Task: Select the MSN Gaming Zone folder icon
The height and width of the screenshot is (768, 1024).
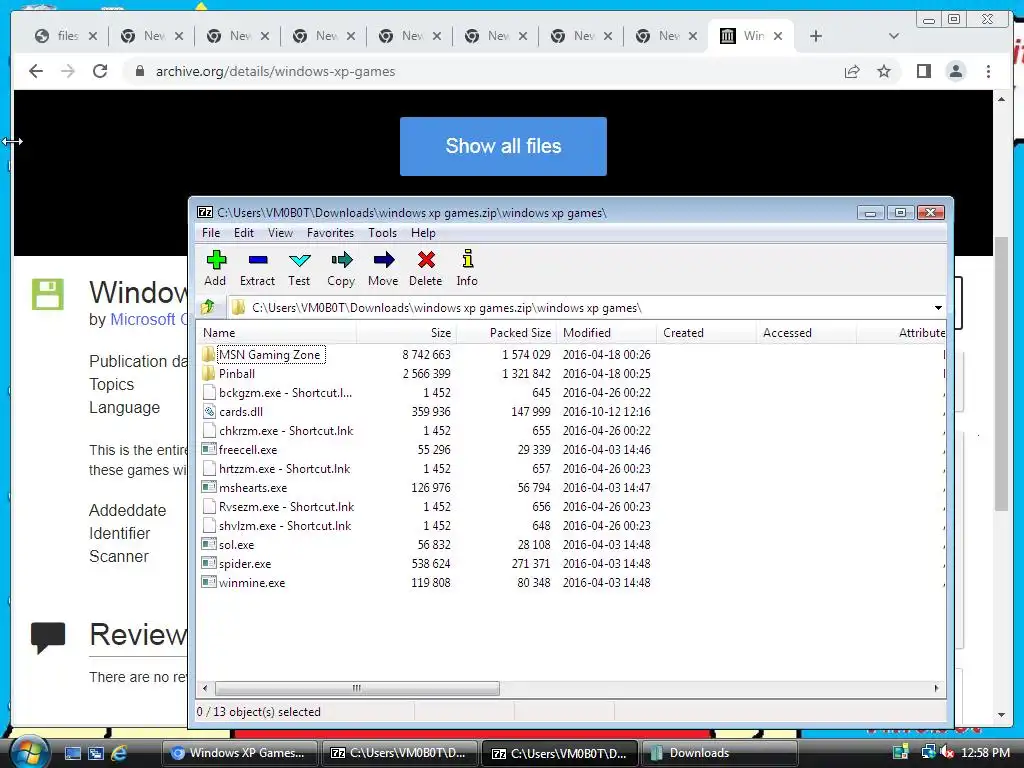Action: 208,355
